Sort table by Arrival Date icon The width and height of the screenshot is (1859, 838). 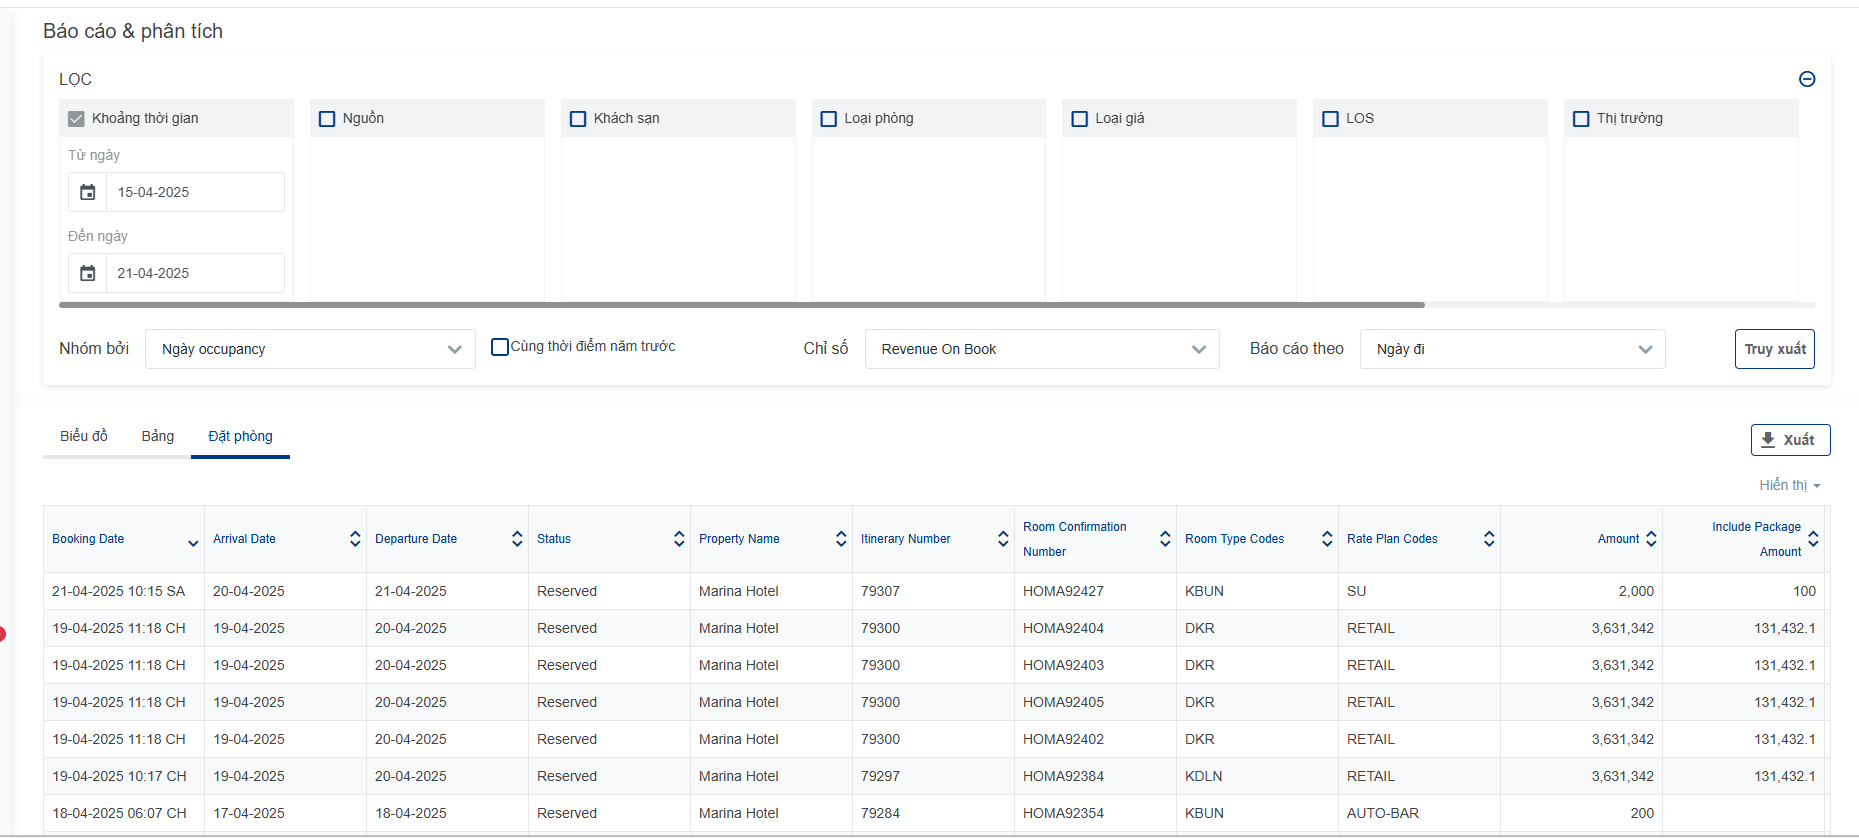click(355, 539)
